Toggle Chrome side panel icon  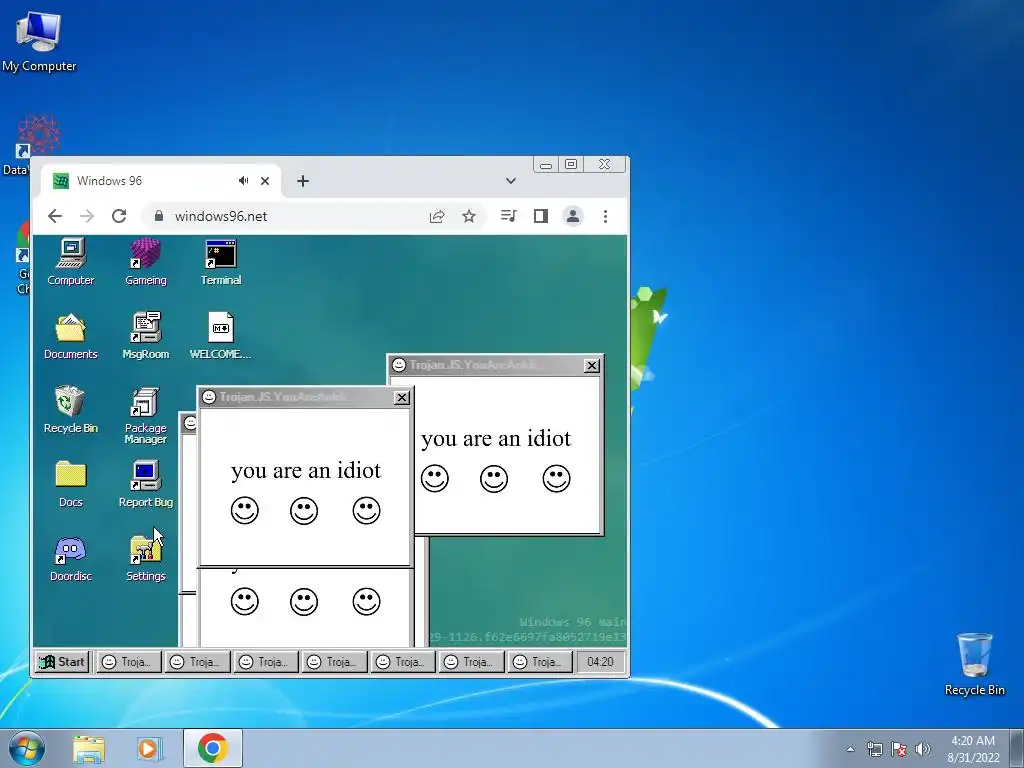[x=541, y=216]
